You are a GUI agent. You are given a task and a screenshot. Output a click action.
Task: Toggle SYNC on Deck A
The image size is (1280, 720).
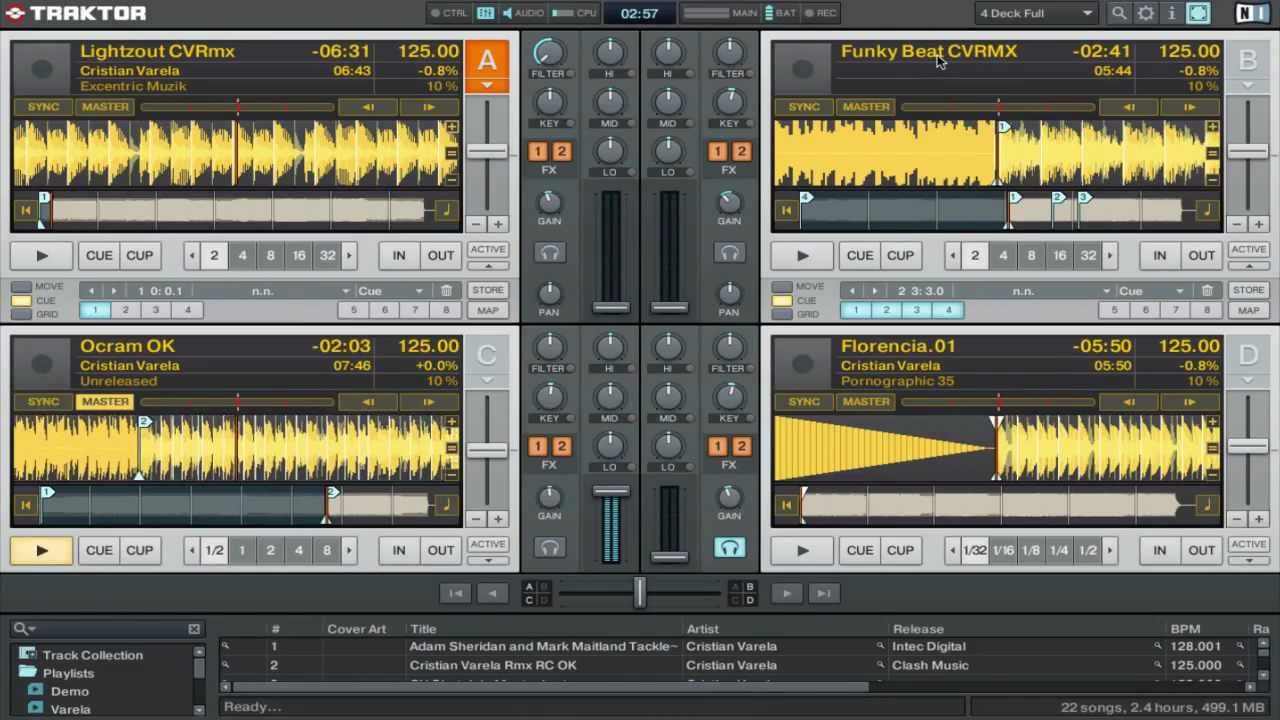coord(43,107)
